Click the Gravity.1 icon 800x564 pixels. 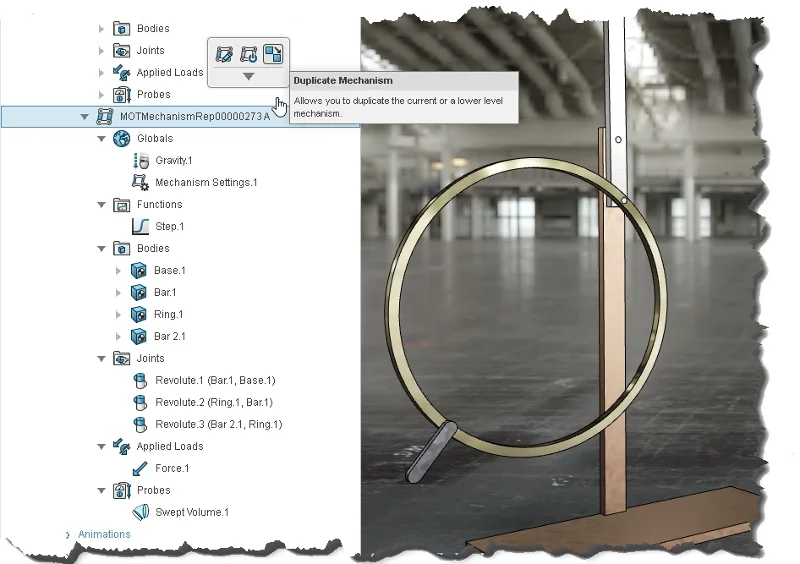point(140,160)
